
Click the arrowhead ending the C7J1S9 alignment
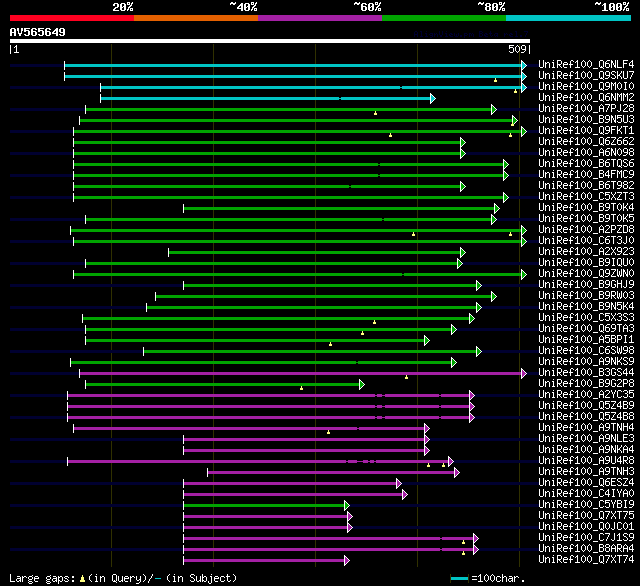476,539
